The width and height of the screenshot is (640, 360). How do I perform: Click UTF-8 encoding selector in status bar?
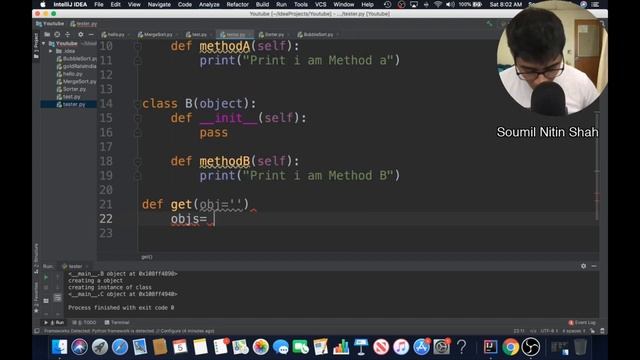[x=548, y=331]
